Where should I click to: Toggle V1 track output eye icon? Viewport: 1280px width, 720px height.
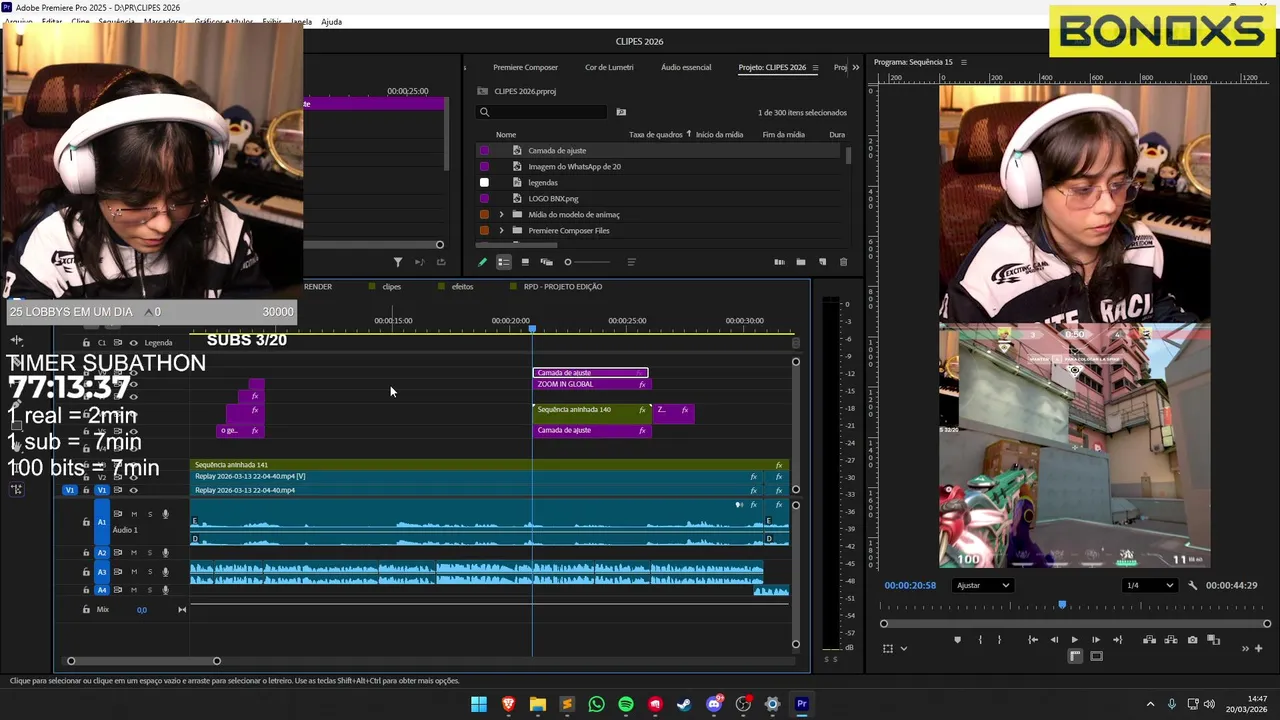coord(133,490)
